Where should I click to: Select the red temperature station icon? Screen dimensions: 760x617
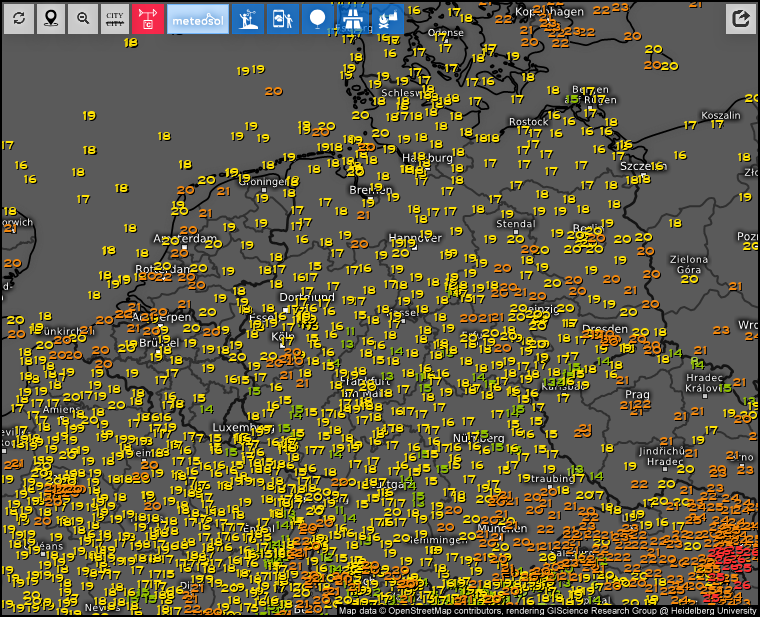pyautogui.click(x=148, y=19)
